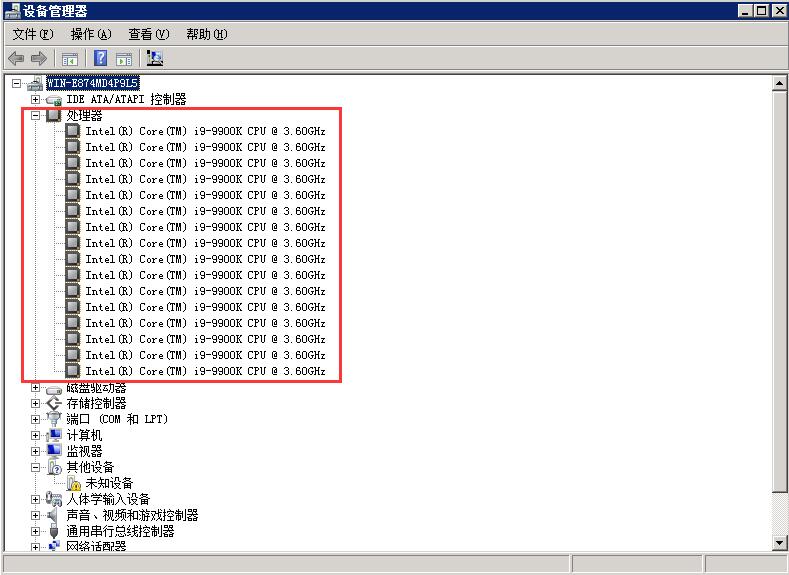The height and width of the screenshot is (575, 789).
Task: Toggle the show/hide console tree toolbar icon
Action: click(x=70, y=59)
